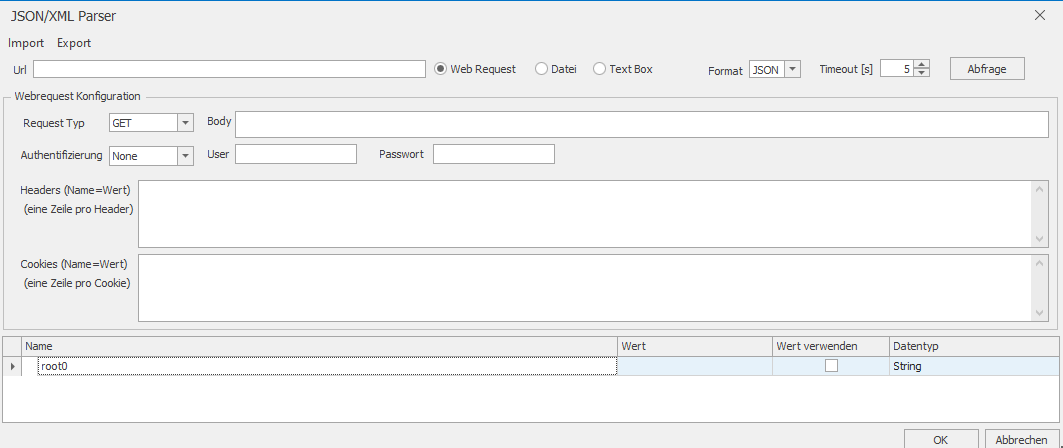Click the OK button
This screenshot has height=448, width=1063.
941,439
